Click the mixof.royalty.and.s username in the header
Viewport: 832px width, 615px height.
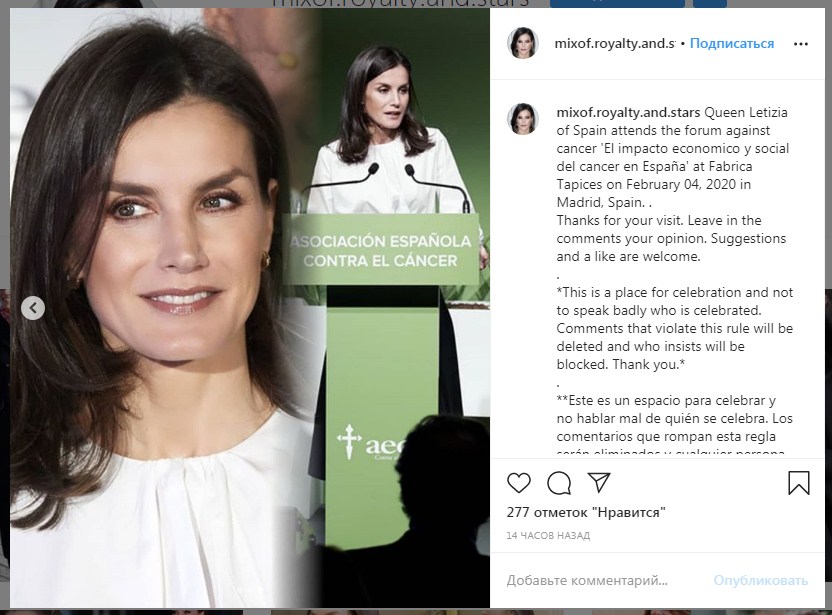614,44
